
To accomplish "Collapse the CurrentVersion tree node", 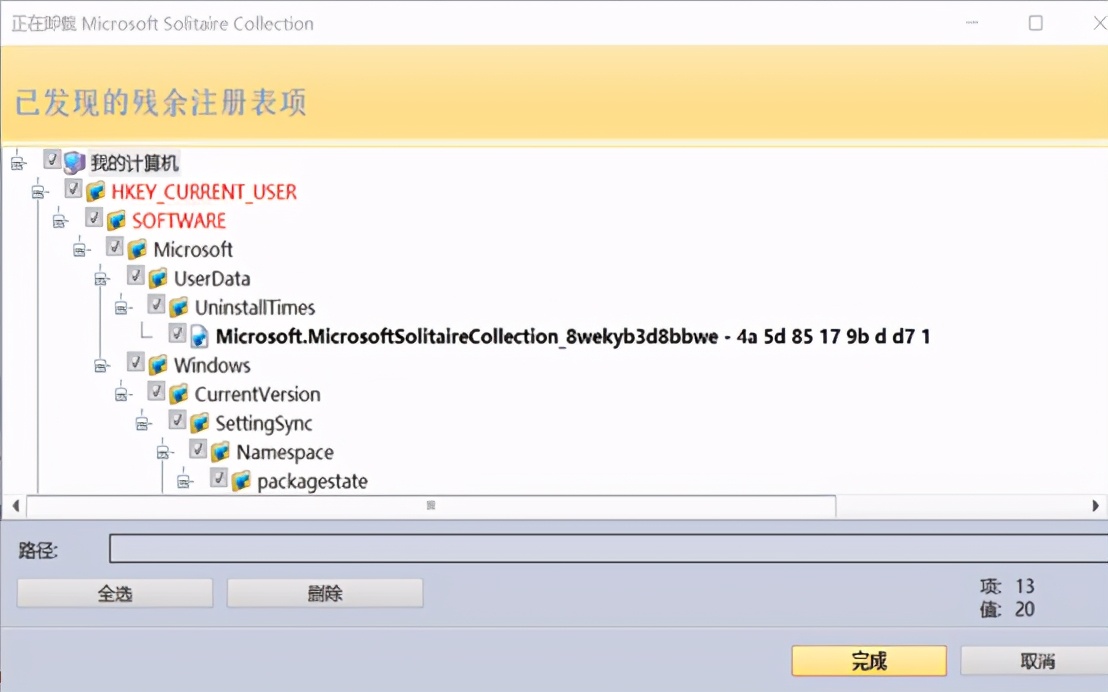I will pos(122,395).
